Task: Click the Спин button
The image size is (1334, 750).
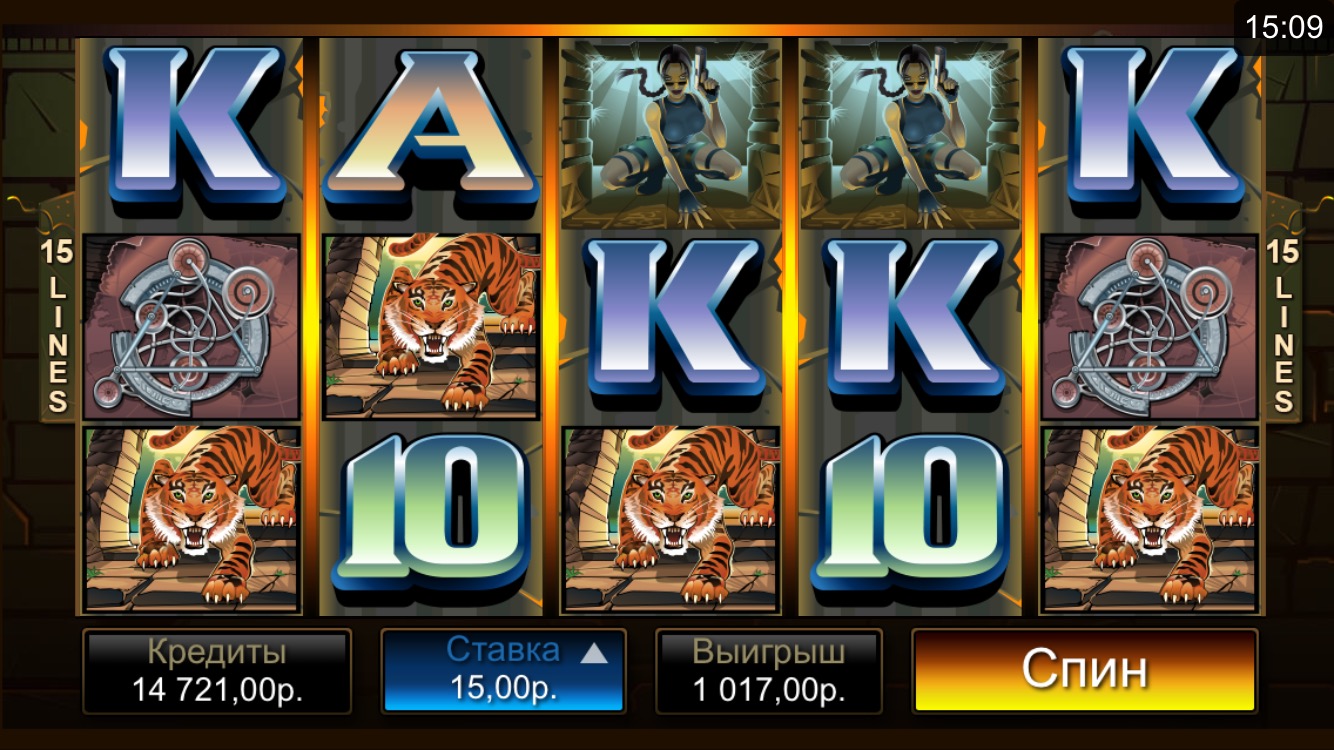Action: coord(1085,671)
